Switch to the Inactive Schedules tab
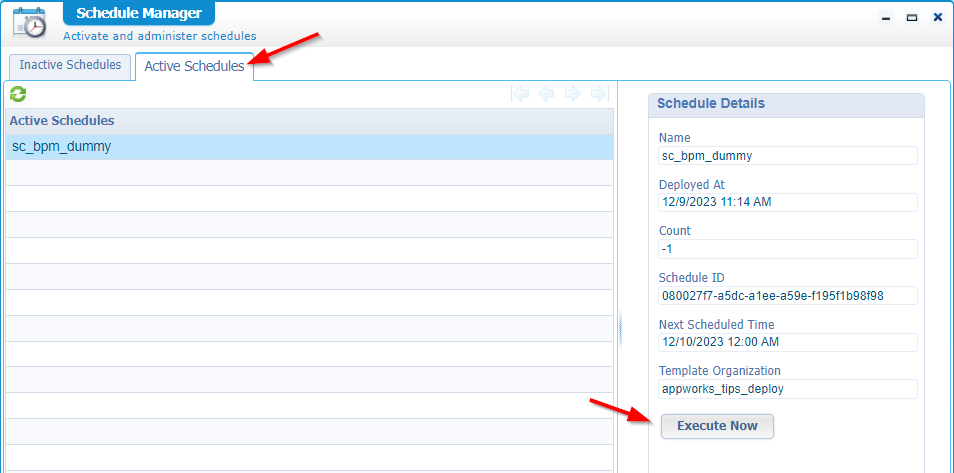This screenshot has width=954, height=473. [x=70, y=65]
